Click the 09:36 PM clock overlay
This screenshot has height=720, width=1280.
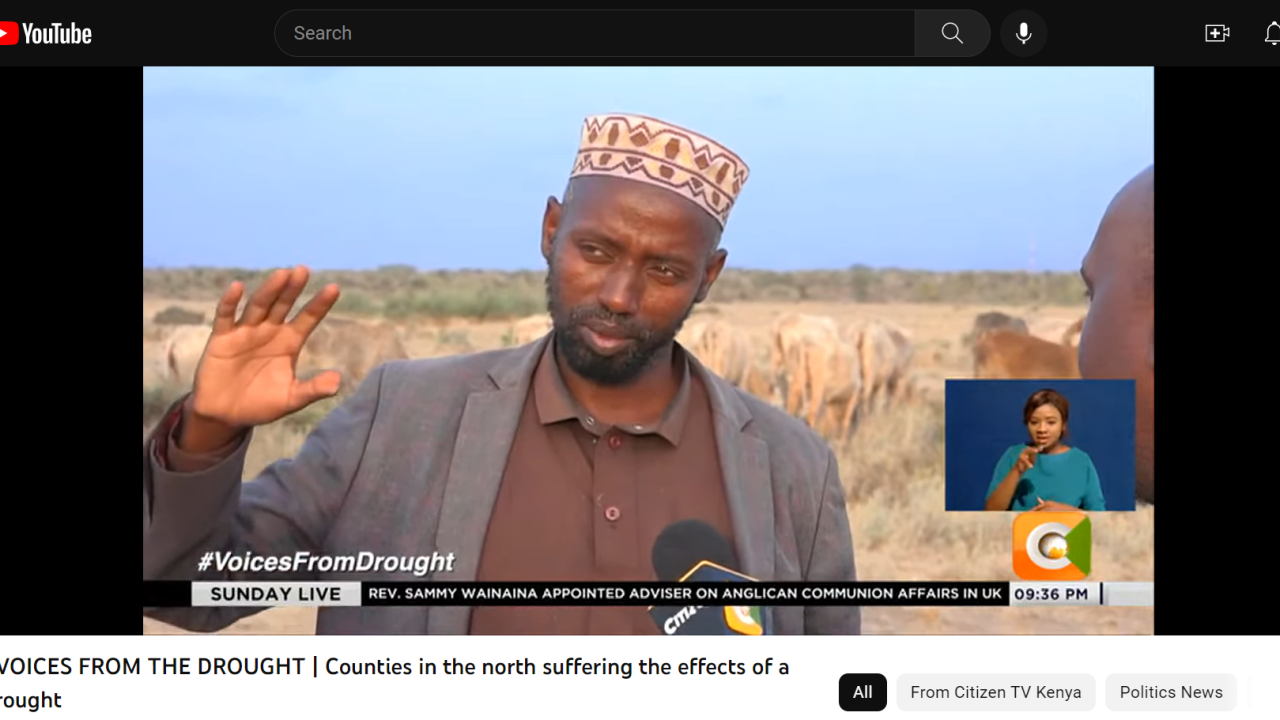point(1051,594)
